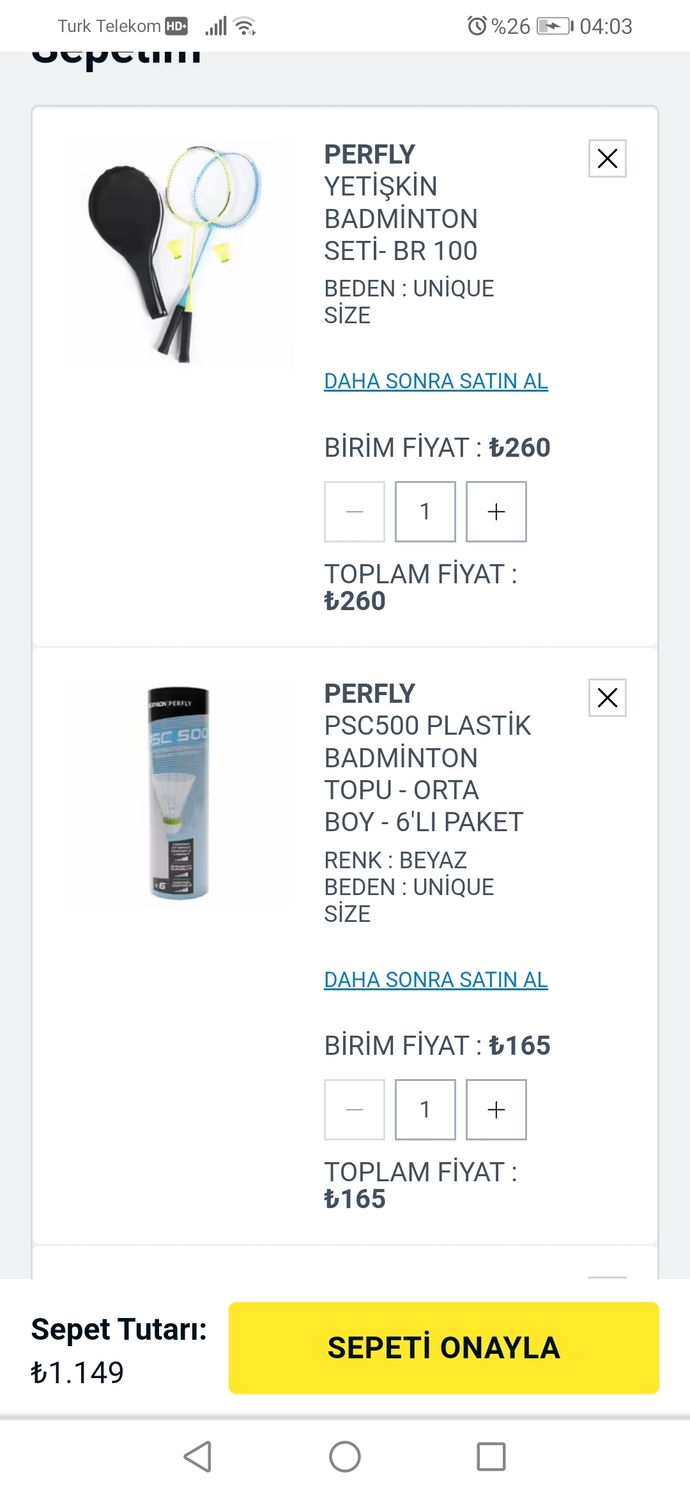Screen dimensions: 690x1495
Task: Confirm cart with SEPETİ ONAYLA button
Action: click(443, 1348)
